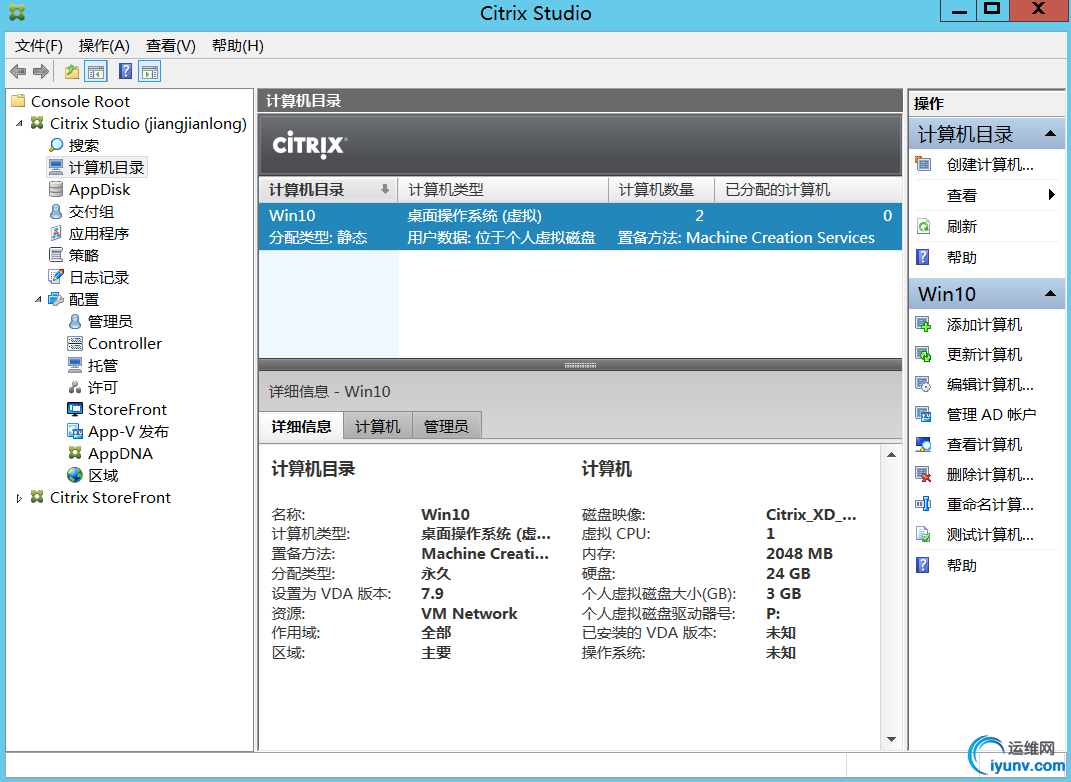Click the Forward arrow in the toolbar
Screen dimensions: 1071x782
tap(41, 71)
